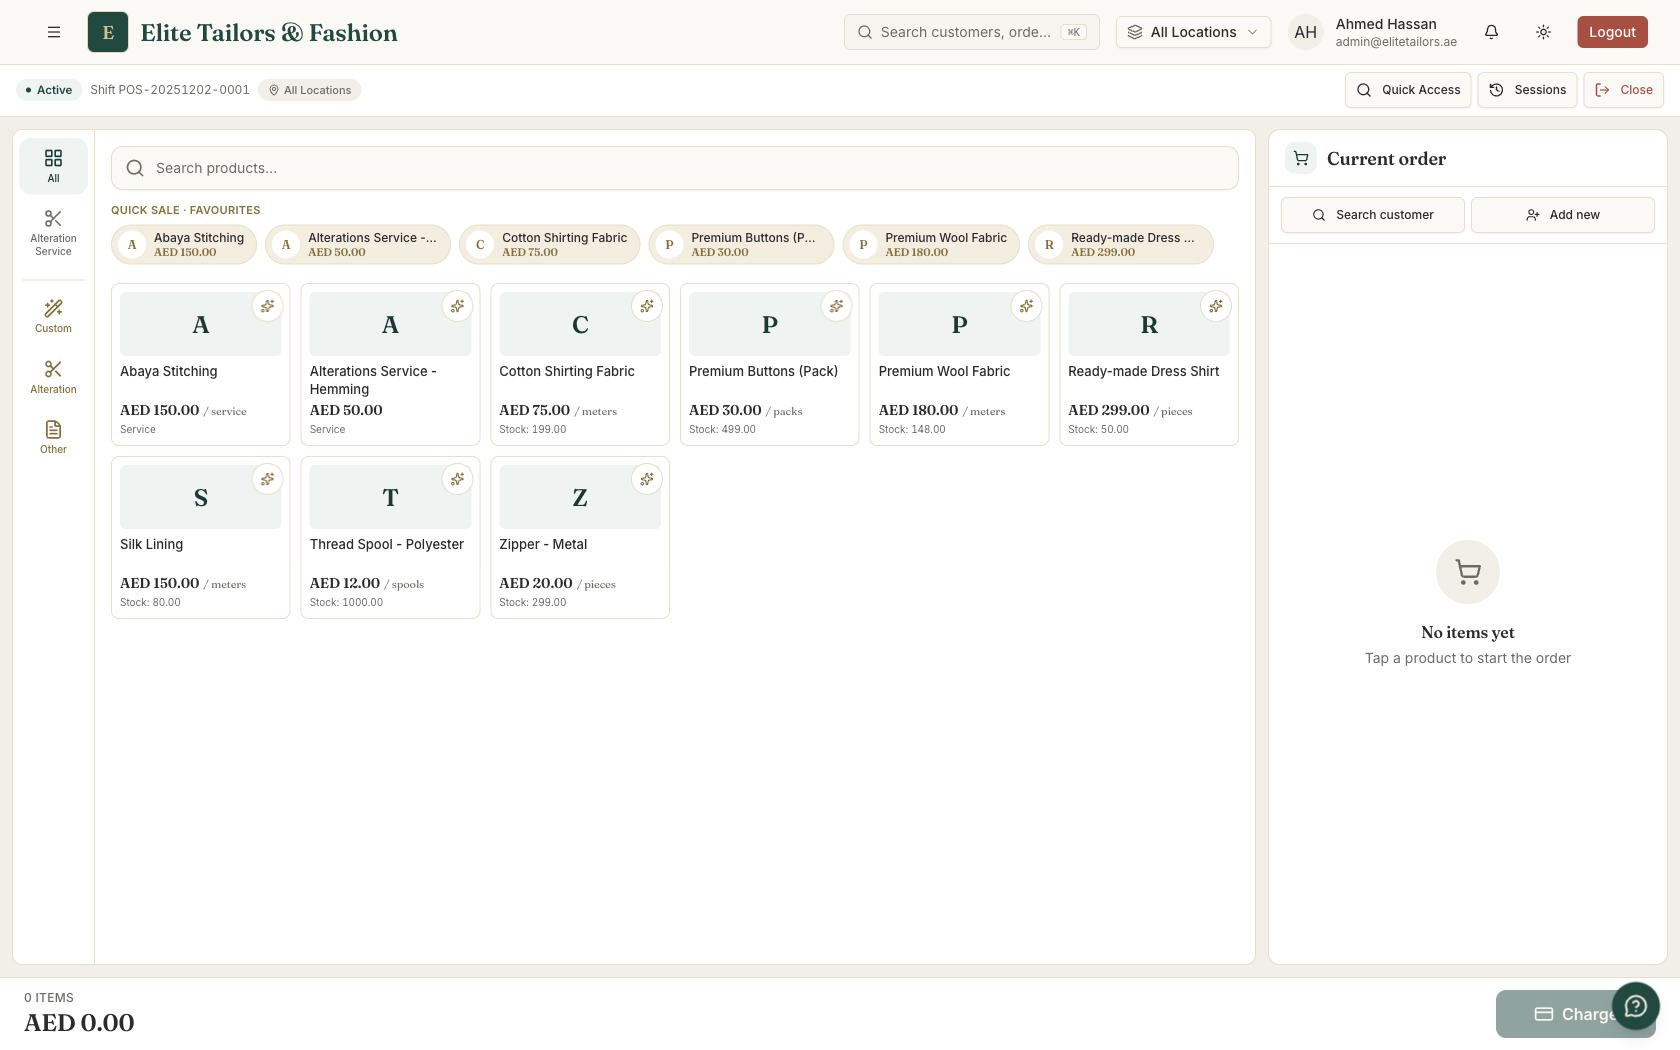Quick-add Premium Wool Fabric favourite chip
The width and height of the screenshot is (1680, 1050).
931,245
